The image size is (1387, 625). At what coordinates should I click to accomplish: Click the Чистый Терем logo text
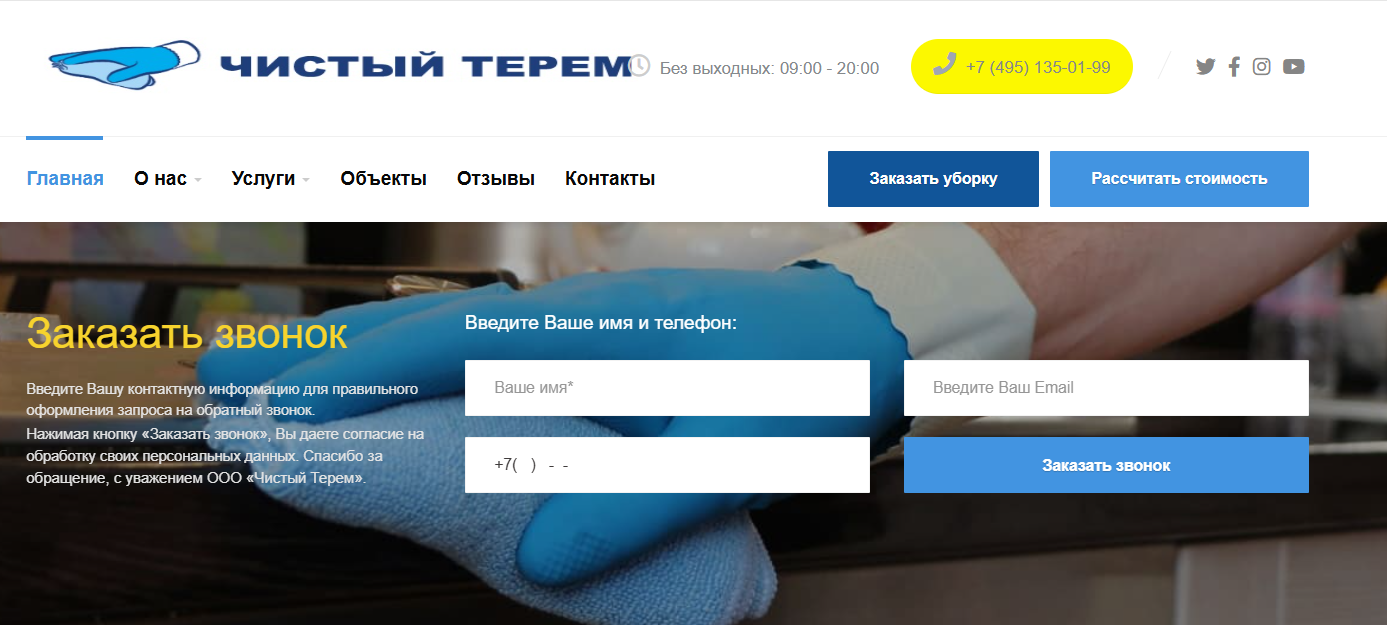[426, 66]
